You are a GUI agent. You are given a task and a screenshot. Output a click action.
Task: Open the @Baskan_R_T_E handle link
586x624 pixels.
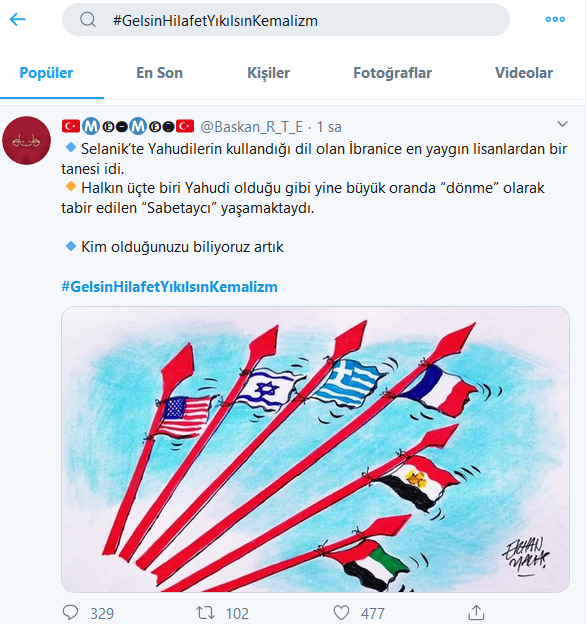[x=251, y=127]
